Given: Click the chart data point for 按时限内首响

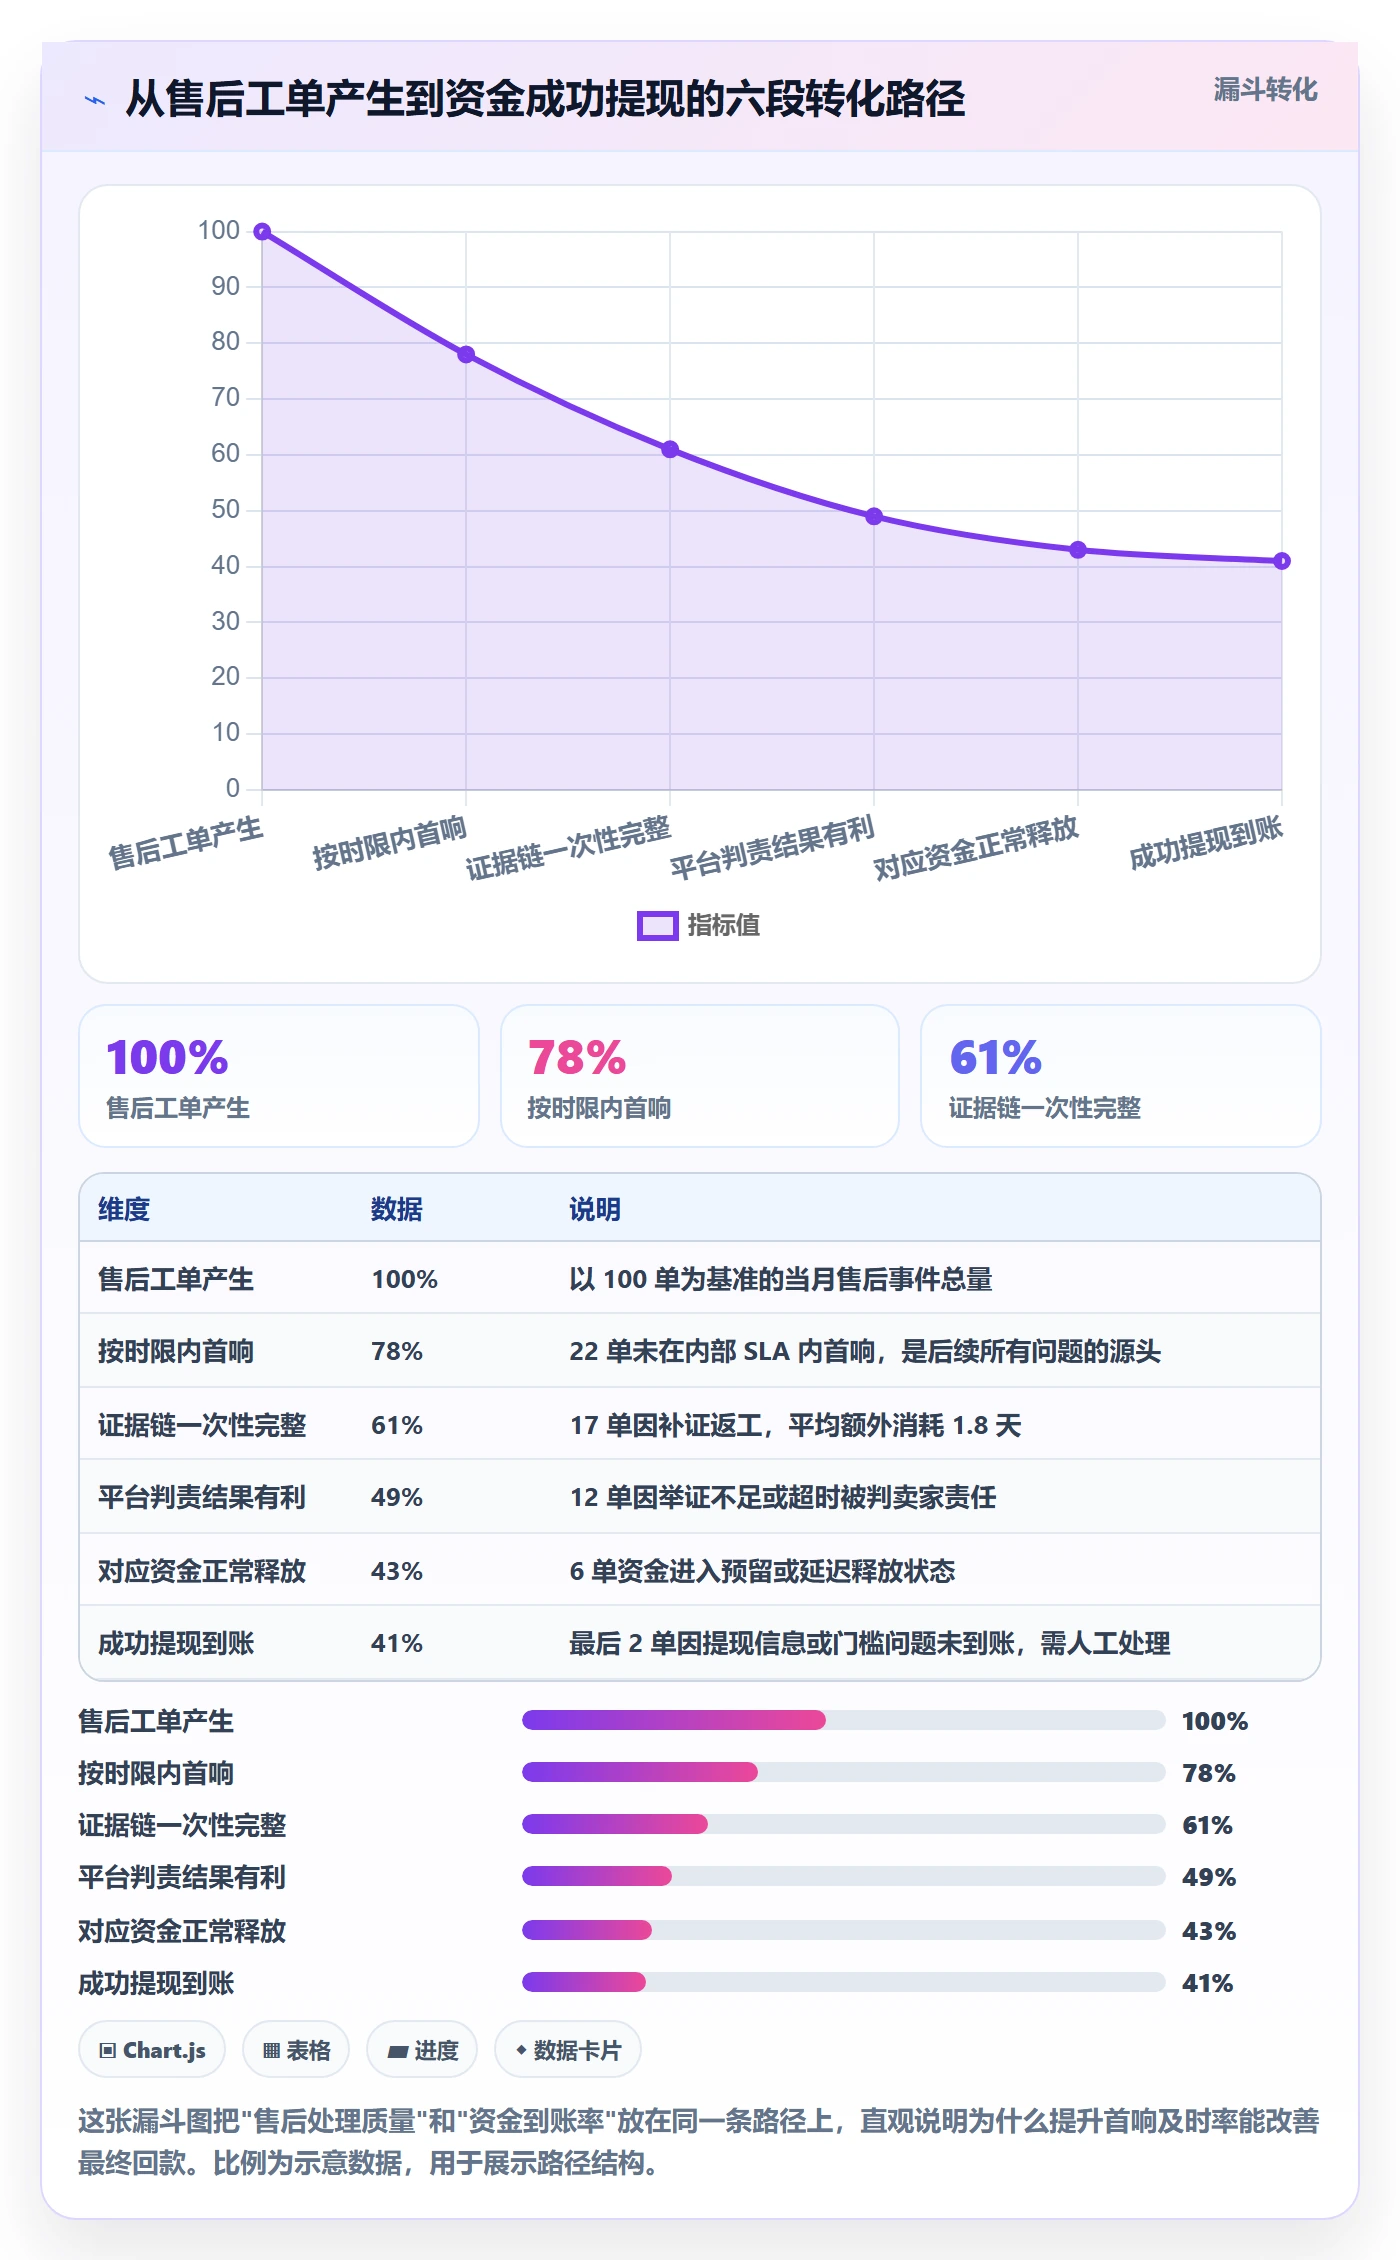Looking at the screenshot, I should pos(466,355).
